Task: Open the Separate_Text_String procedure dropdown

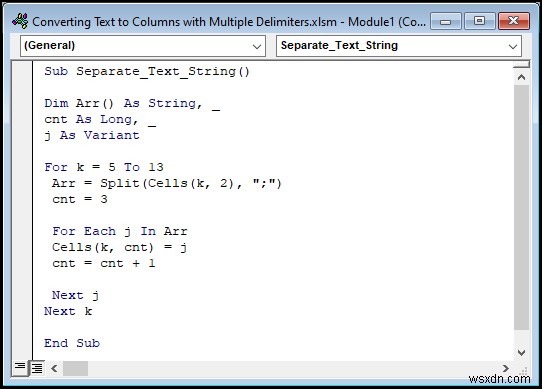Action: click(x=399, y=46)
